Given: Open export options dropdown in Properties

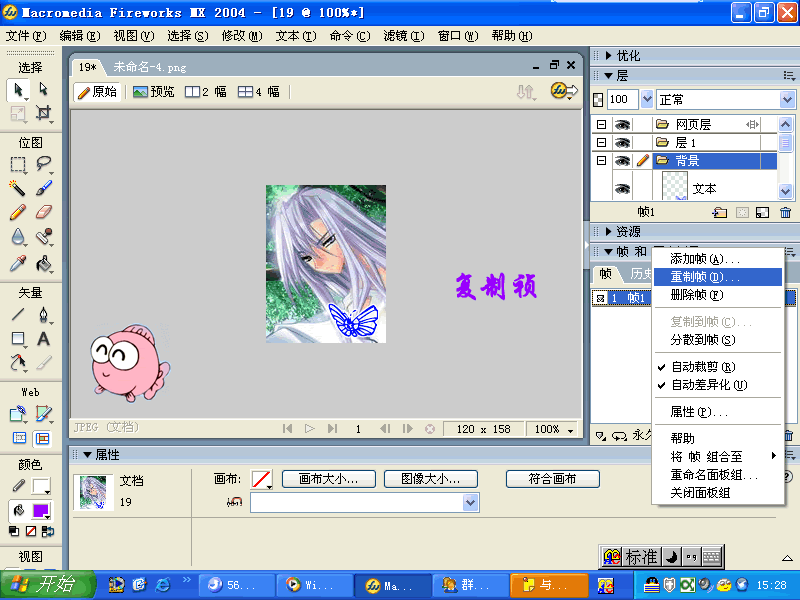Looking at the screenshot, I should tap(470, 503).
